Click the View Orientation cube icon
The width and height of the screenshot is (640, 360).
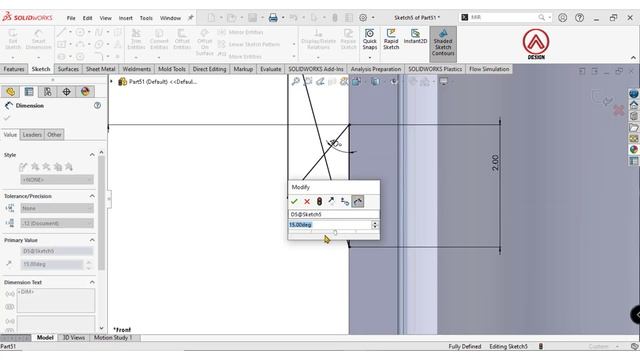coord(356,82)
